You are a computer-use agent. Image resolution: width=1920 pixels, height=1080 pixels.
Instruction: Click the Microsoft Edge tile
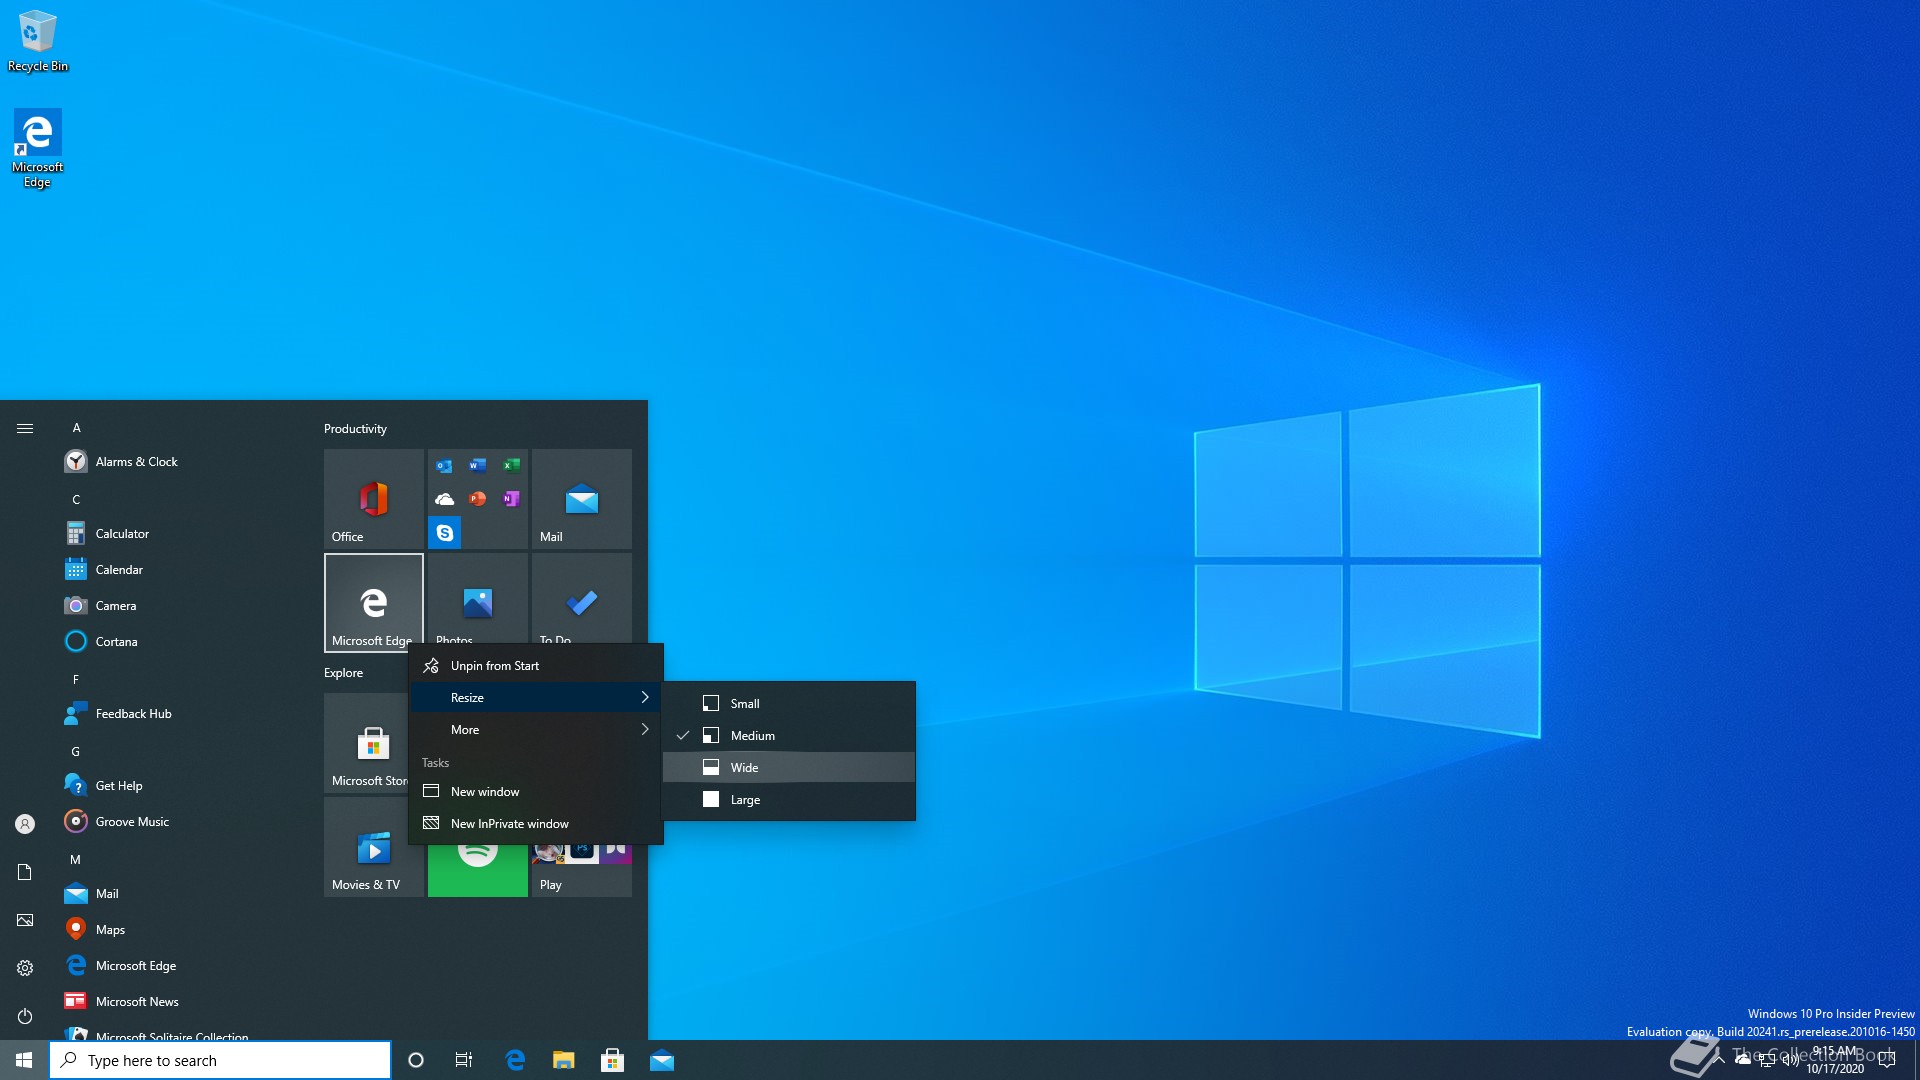[x=374, y=603]
